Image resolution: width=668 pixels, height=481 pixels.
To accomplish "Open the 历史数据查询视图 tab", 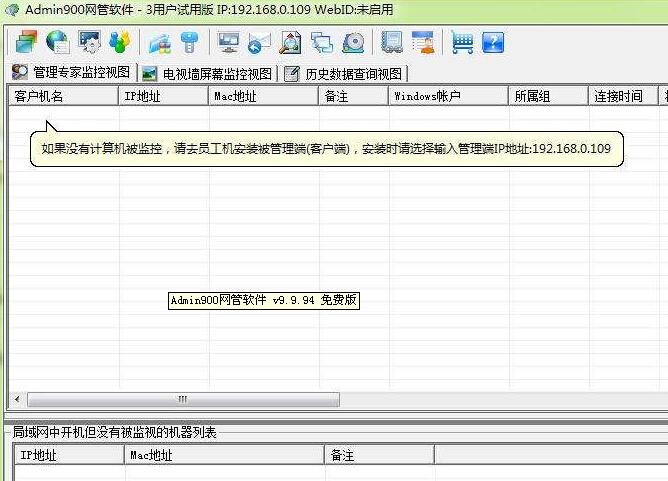I will [344, 73].
